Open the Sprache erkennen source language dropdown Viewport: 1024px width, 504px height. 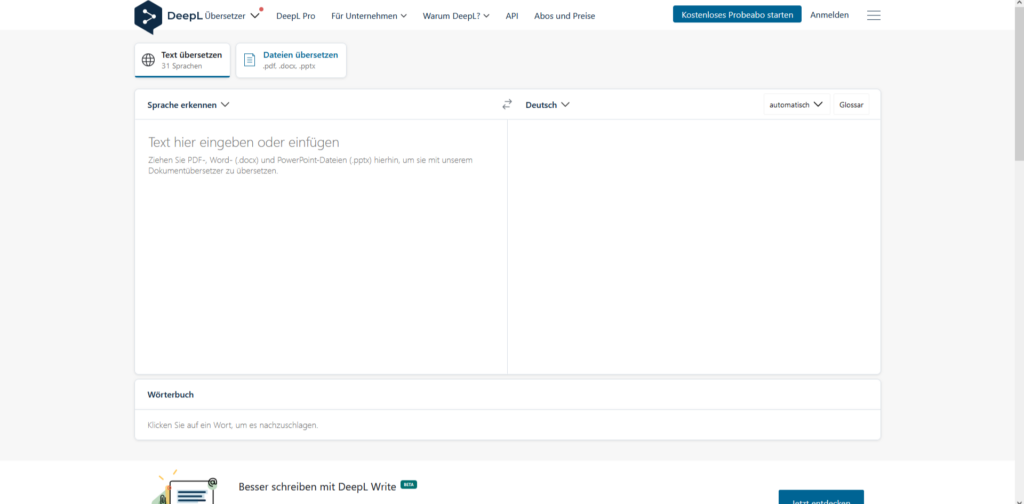[x=188, y=104]
